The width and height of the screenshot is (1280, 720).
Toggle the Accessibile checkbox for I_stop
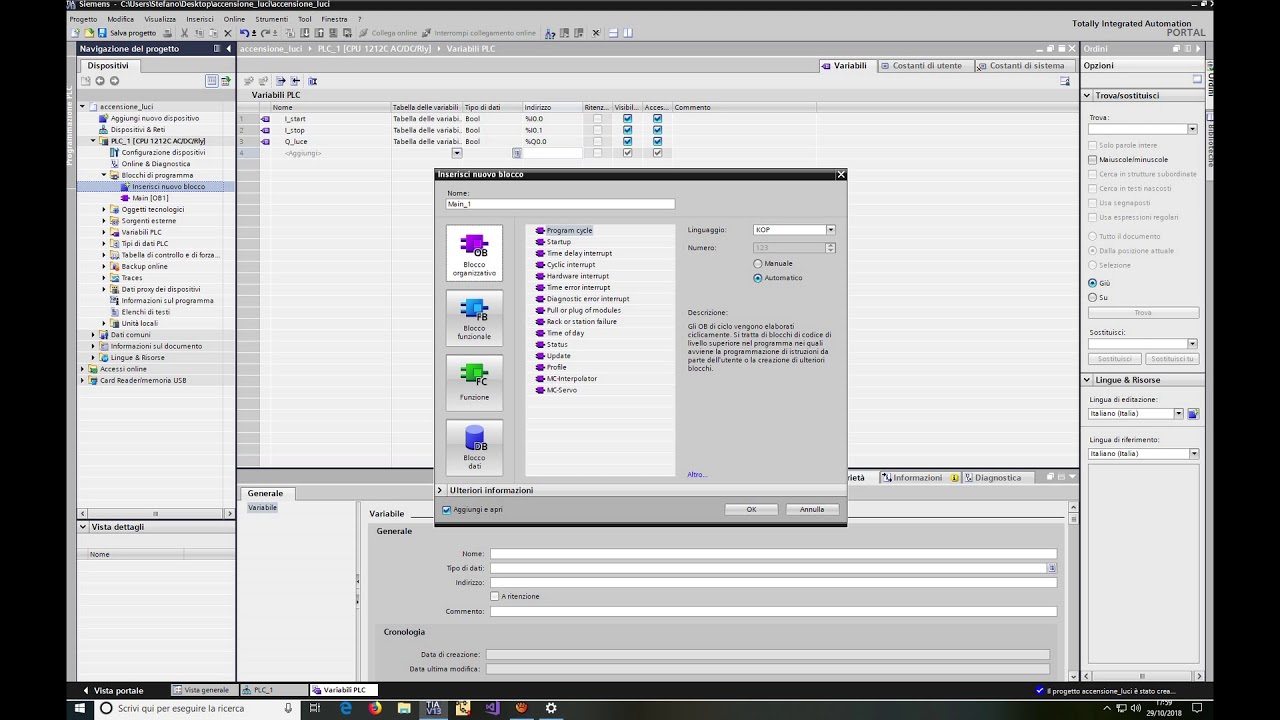coord(657,130)
